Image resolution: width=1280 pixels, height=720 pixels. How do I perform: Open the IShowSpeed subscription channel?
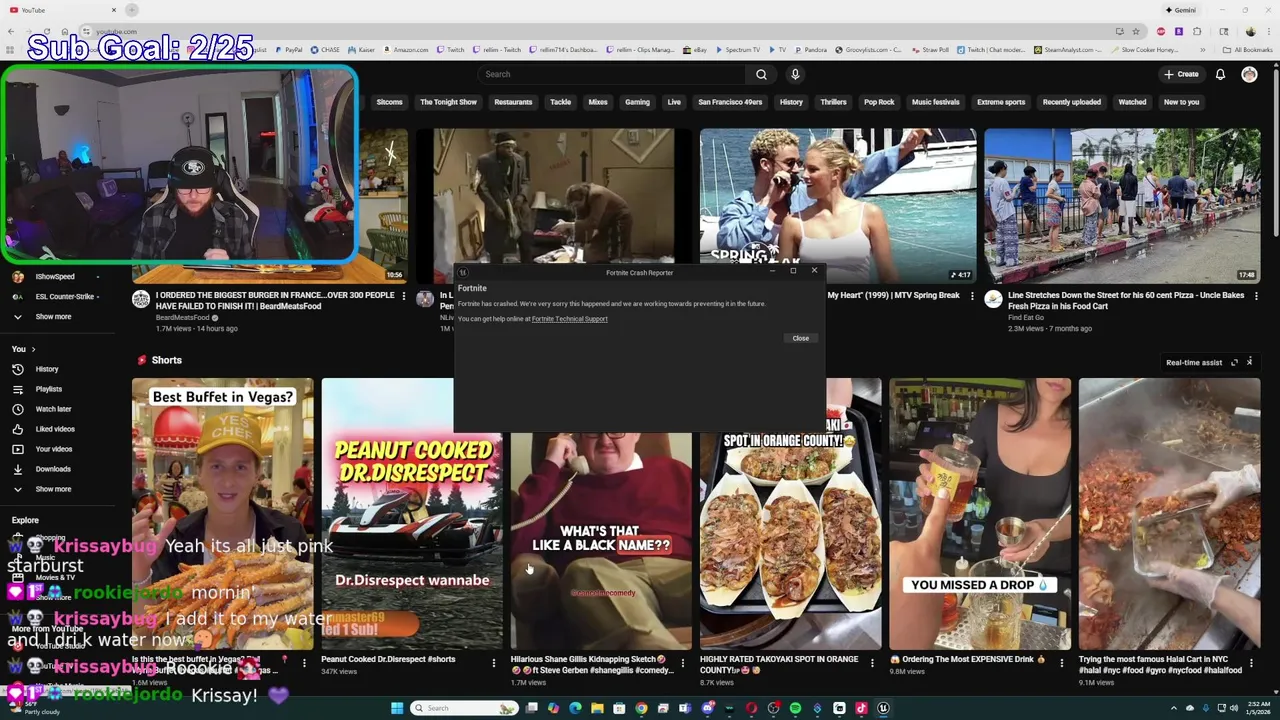55,276
